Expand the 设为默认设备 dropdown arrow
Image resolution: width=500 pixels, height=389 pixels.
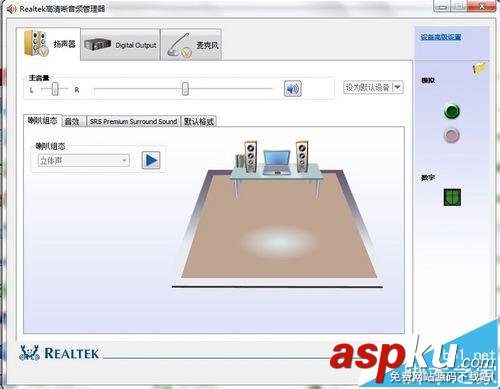397,87
